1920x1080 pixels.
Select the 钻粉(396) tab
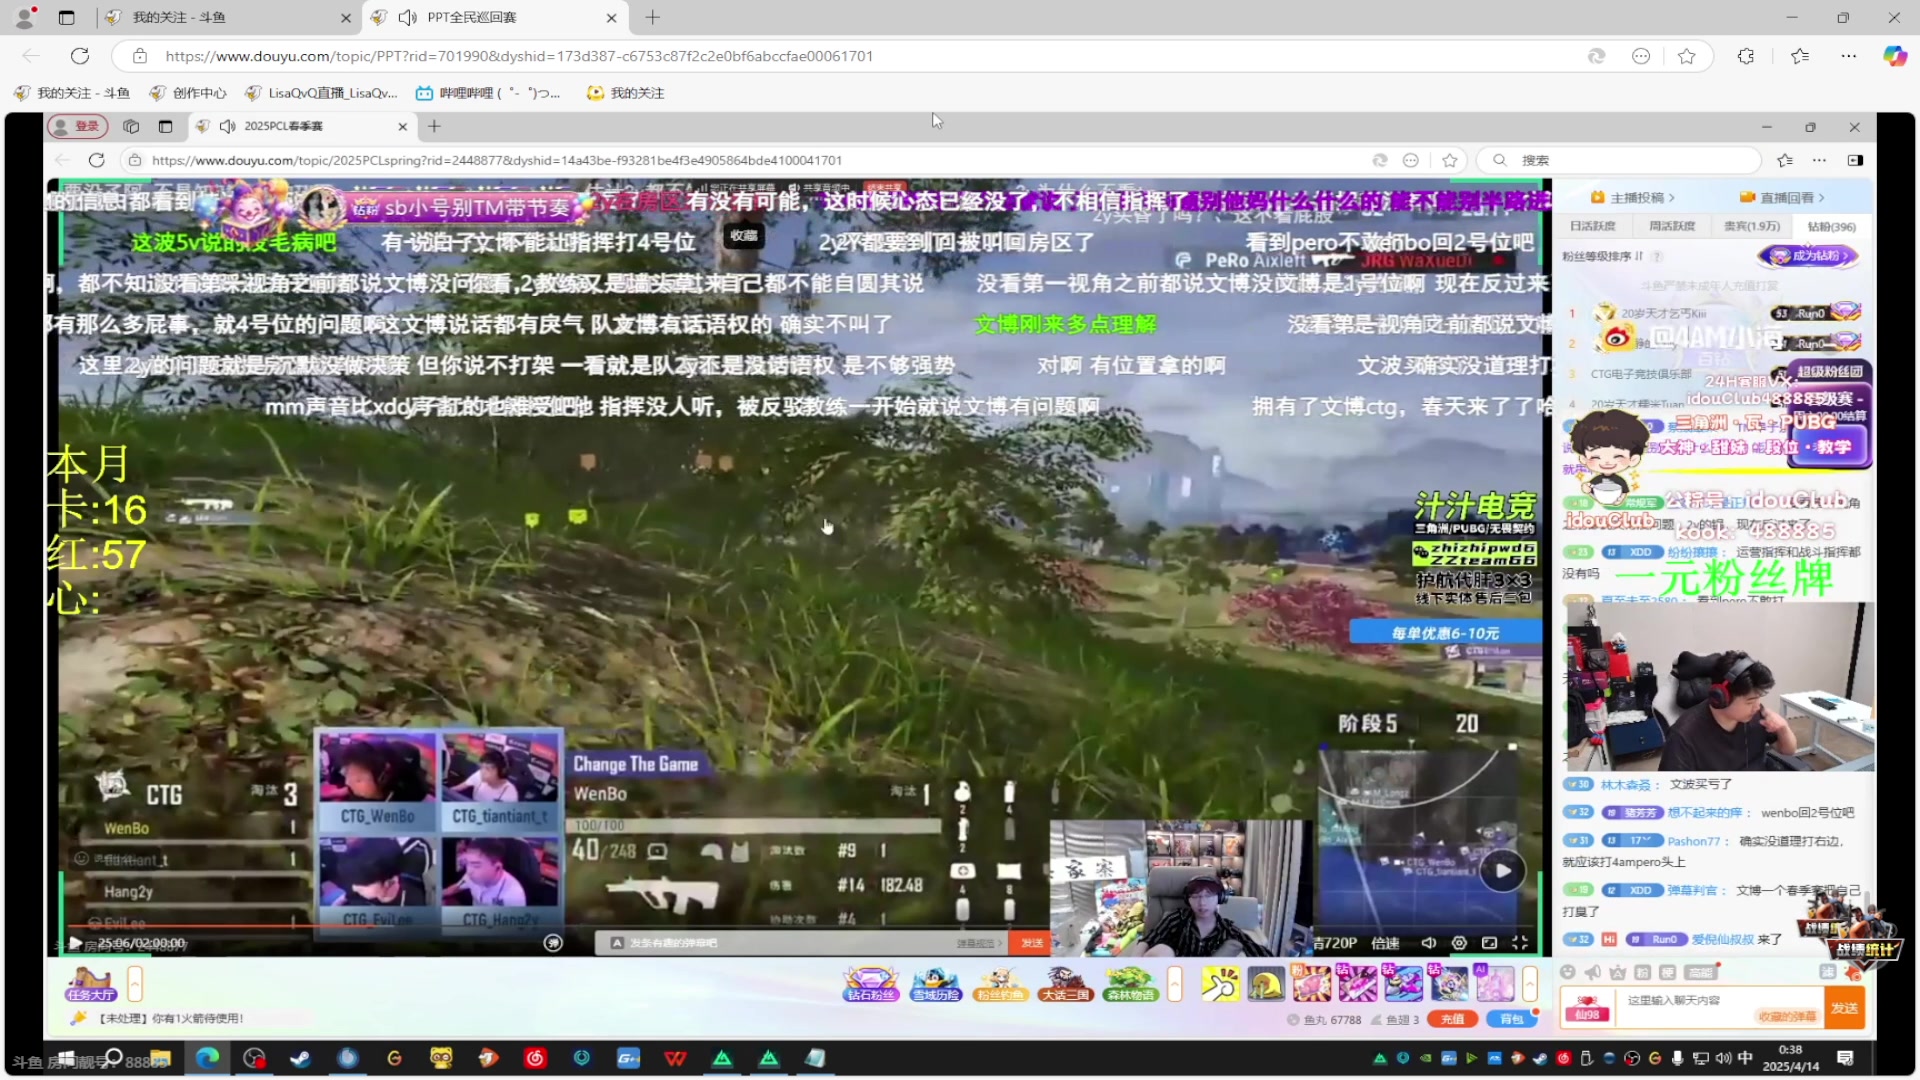pos(1831,227)
